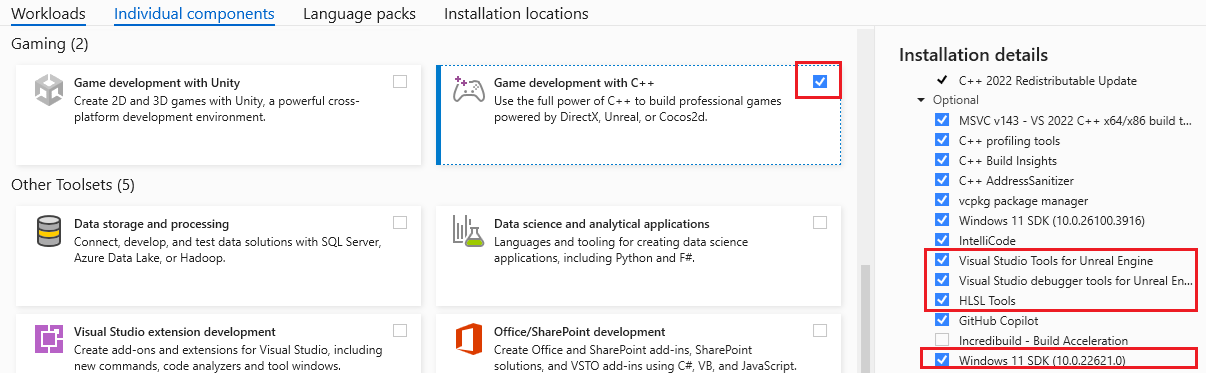Click the Visual Studio extension development icon
Image resolution: width=1206 pixels, height=373 pixels.
(49, 339)
